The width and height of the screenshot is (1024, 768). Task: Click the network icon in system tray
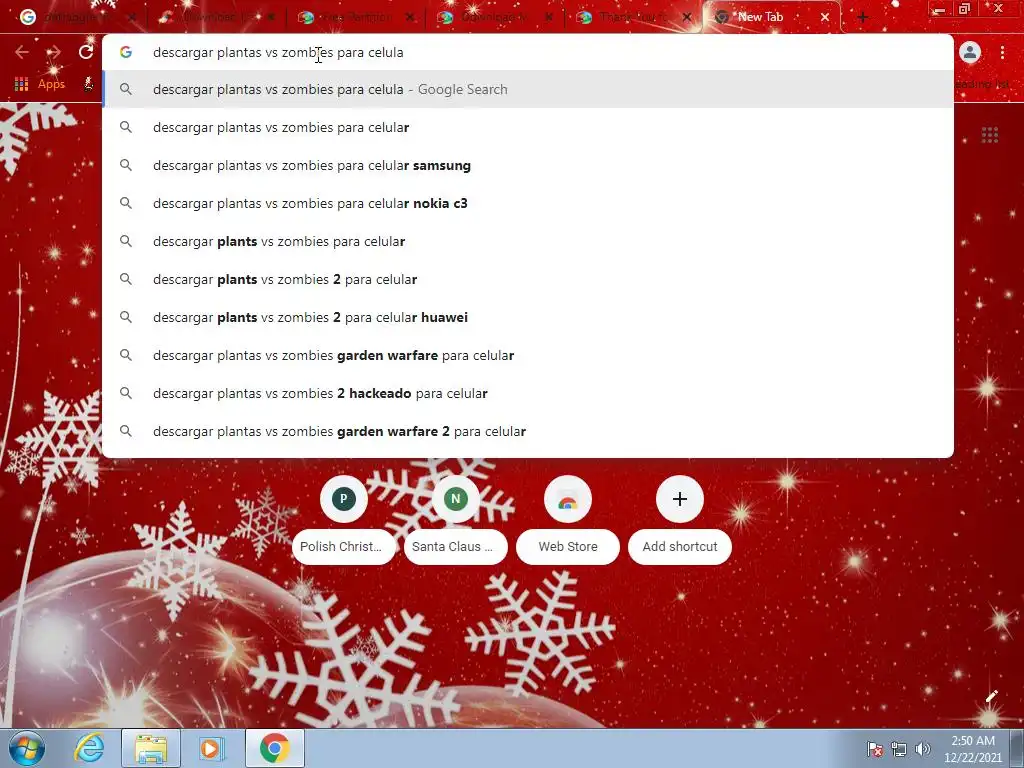899,749
